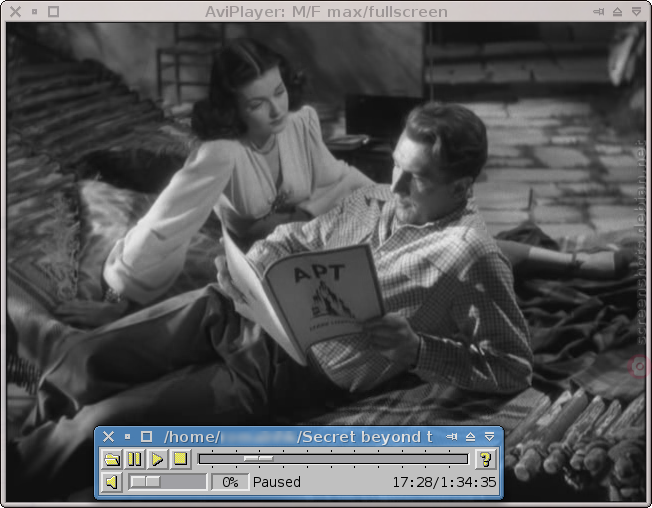
Task: Open the control panel window menu with the down triangle
Action: click(x=489, y=437)
